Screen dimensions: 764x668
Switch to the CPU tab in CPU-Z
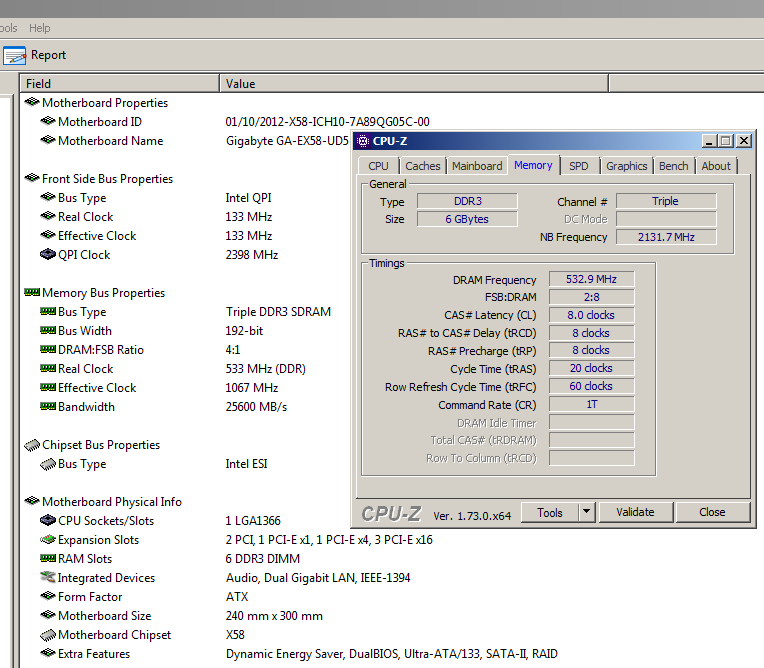tap(379, 166)
